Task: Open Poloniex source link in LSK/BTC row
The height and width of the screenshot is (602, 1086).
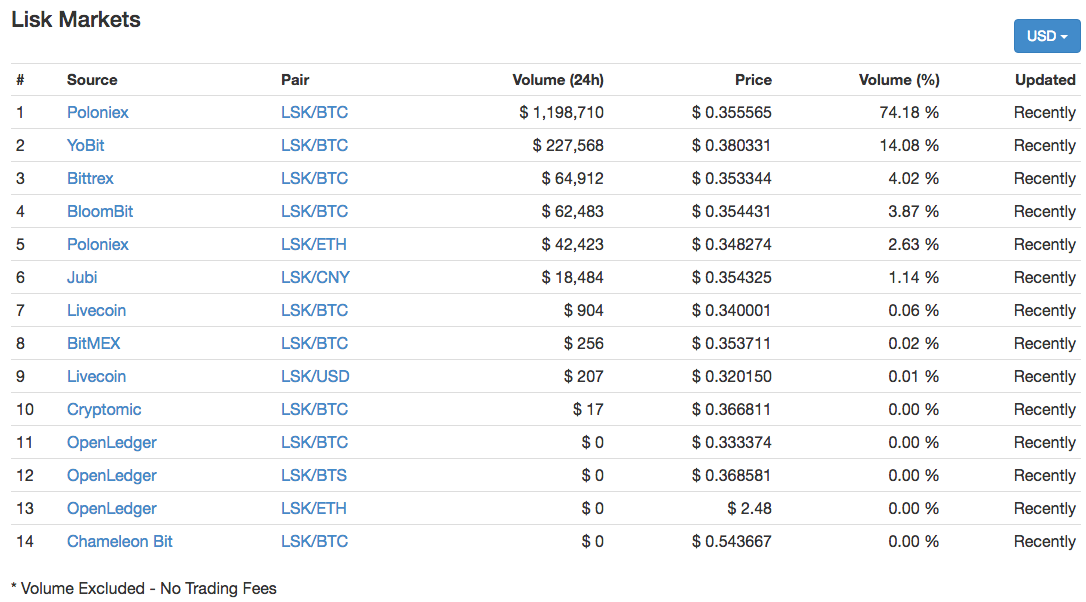Action: [x=98, y=112]
